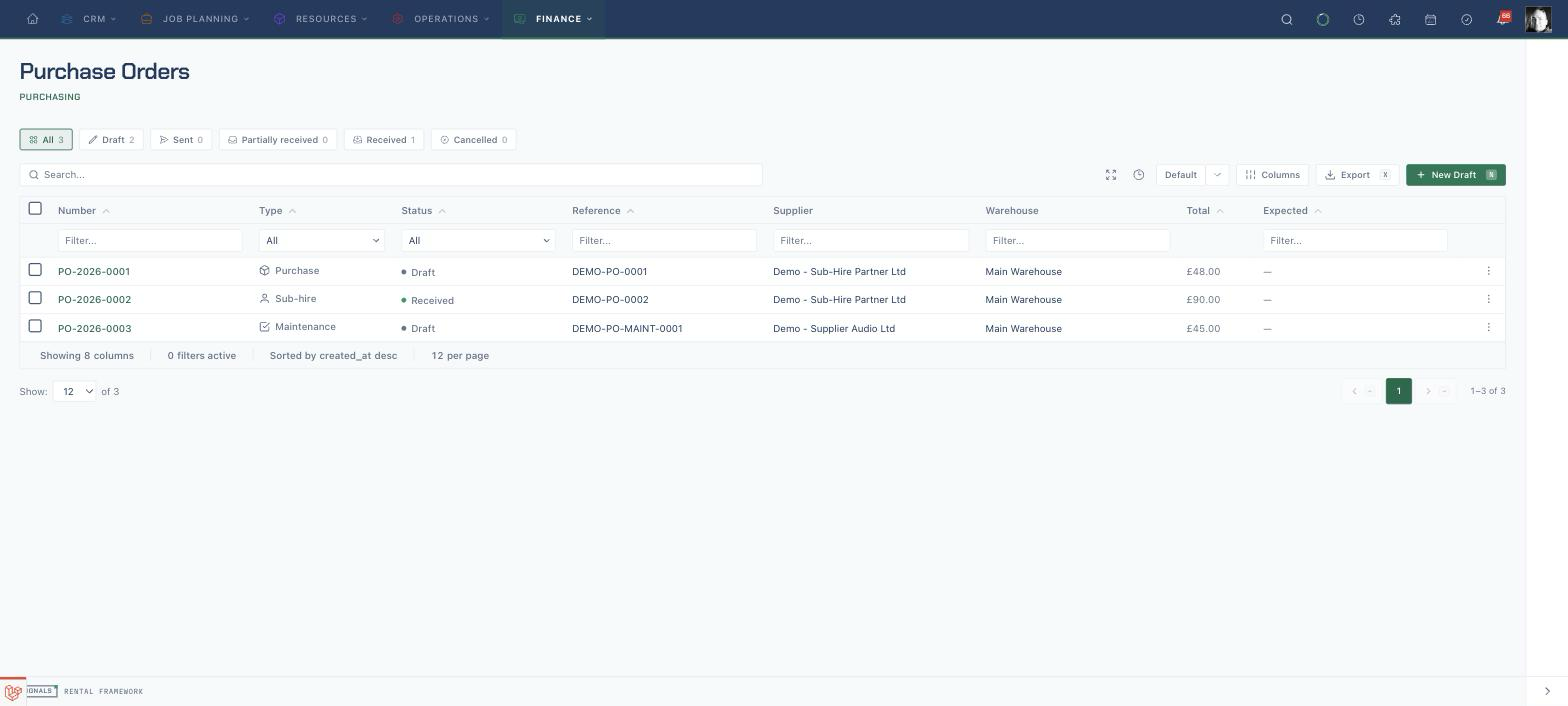This screenshot has height=706, width=1568.
Task: Open purchase order PO-2026-0001 link
Action: click(94, 272)
